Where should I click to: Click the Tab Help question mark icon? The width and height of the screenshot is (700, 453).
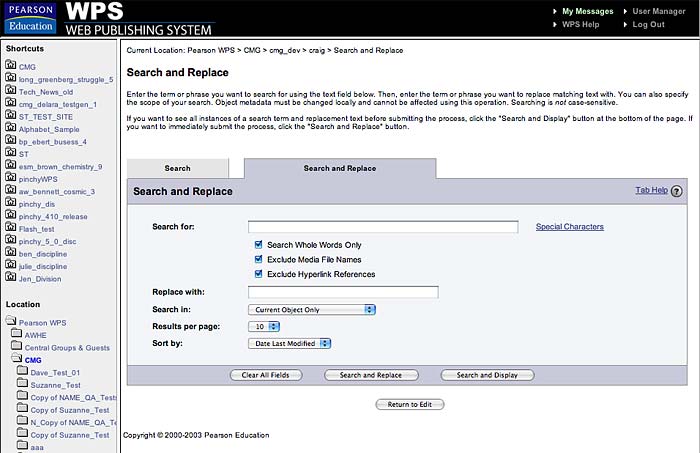(x=676, y=191)
